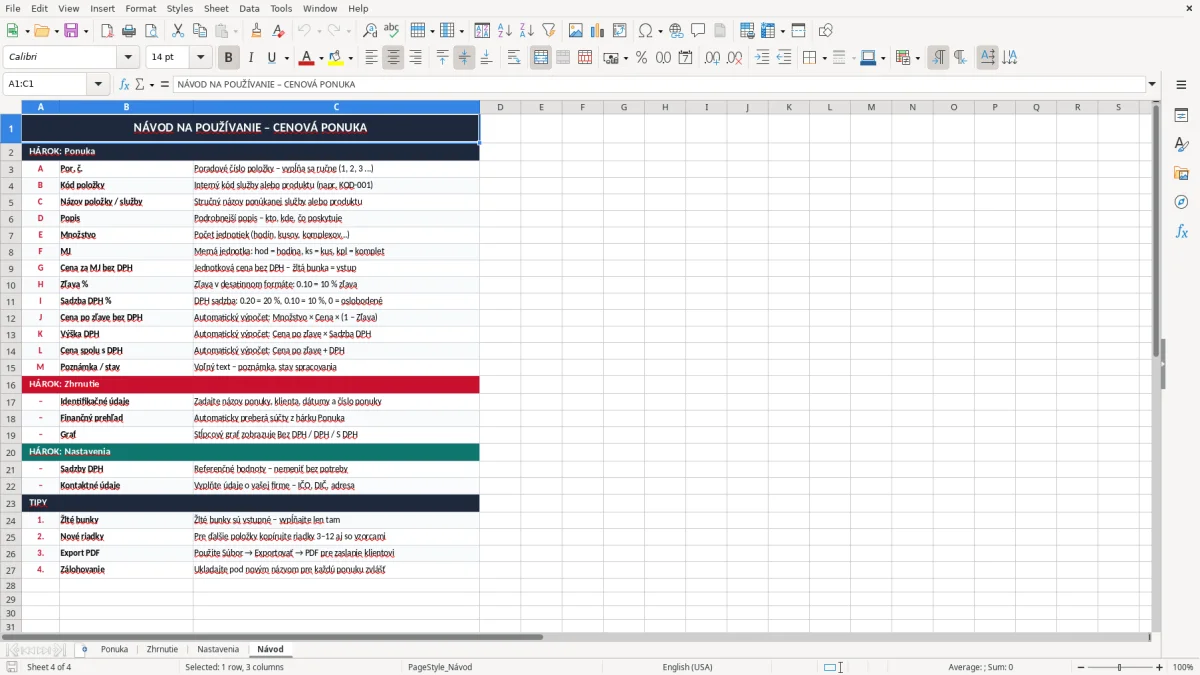Click the Sum sigma button
The width and height of the screenshot is (1200, 675).
[140, 84]
